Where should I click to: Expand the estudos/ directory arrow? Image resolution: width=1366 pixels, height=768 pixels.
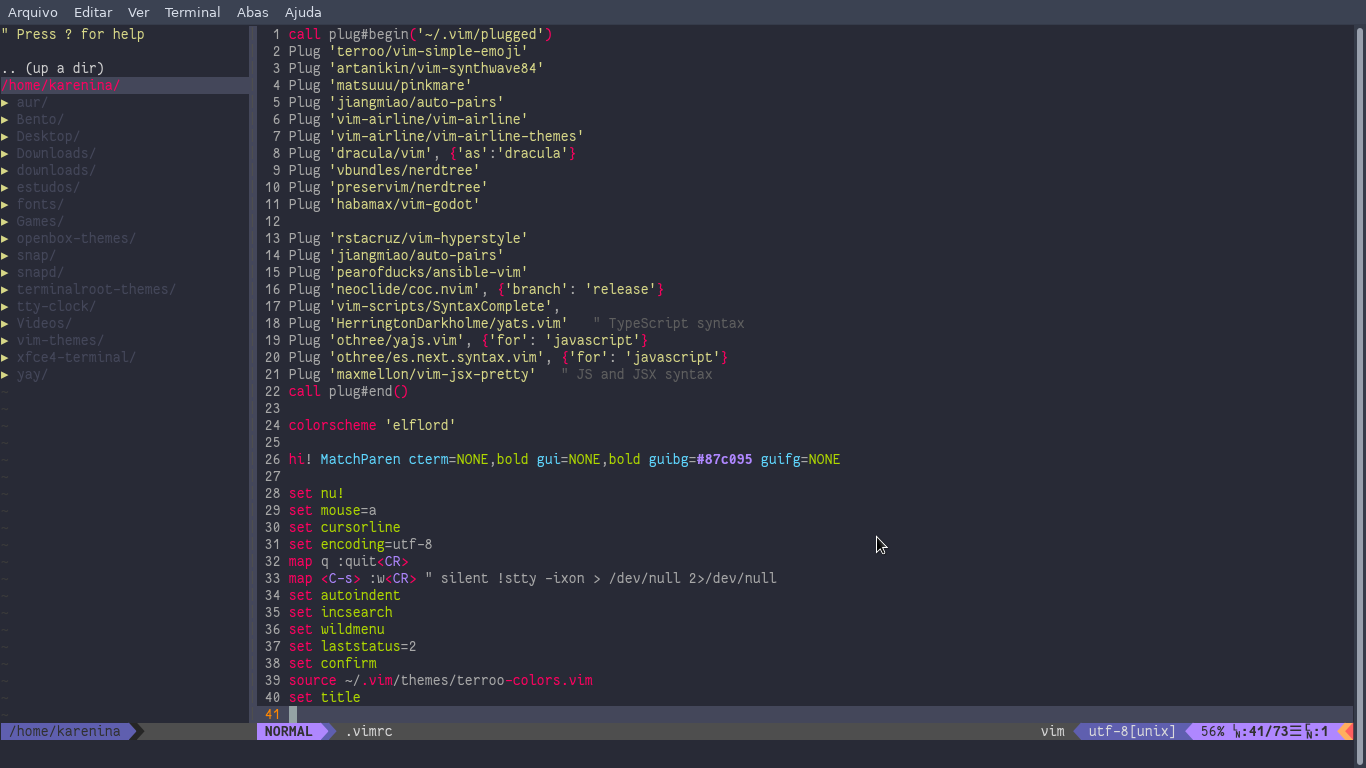tap(5, 187)
